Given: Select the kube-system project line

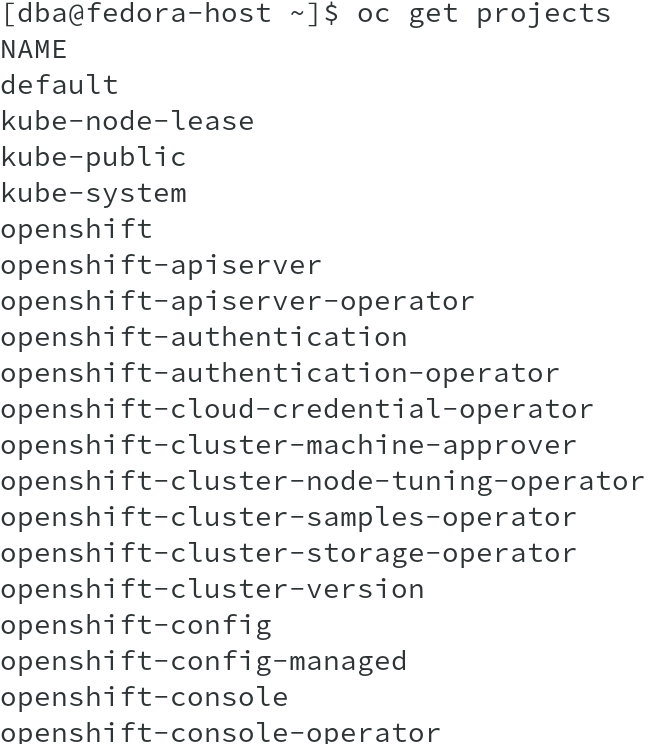Looking at the screenshot, I should point(93,194).
